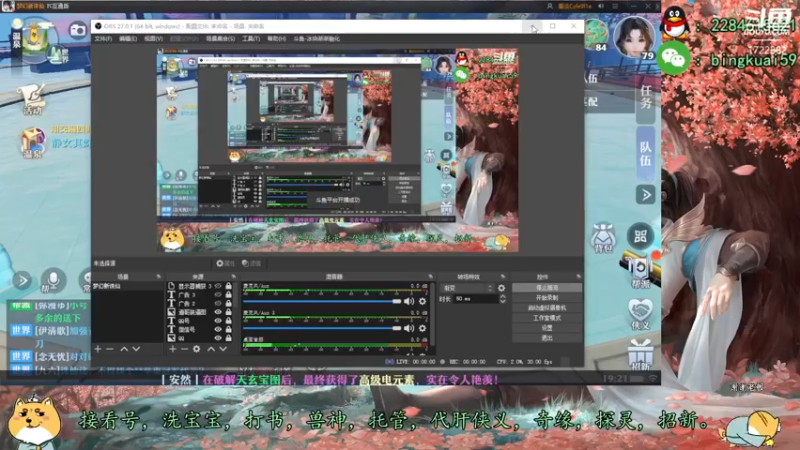
Task: Open the 编辑(E) menu
Action: [128, 39]
